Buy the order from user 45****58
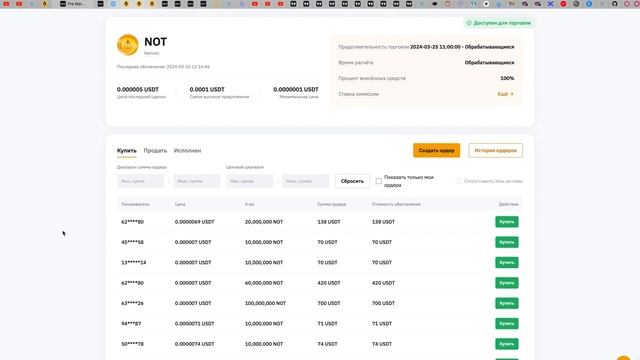 (x=507, y=242)
